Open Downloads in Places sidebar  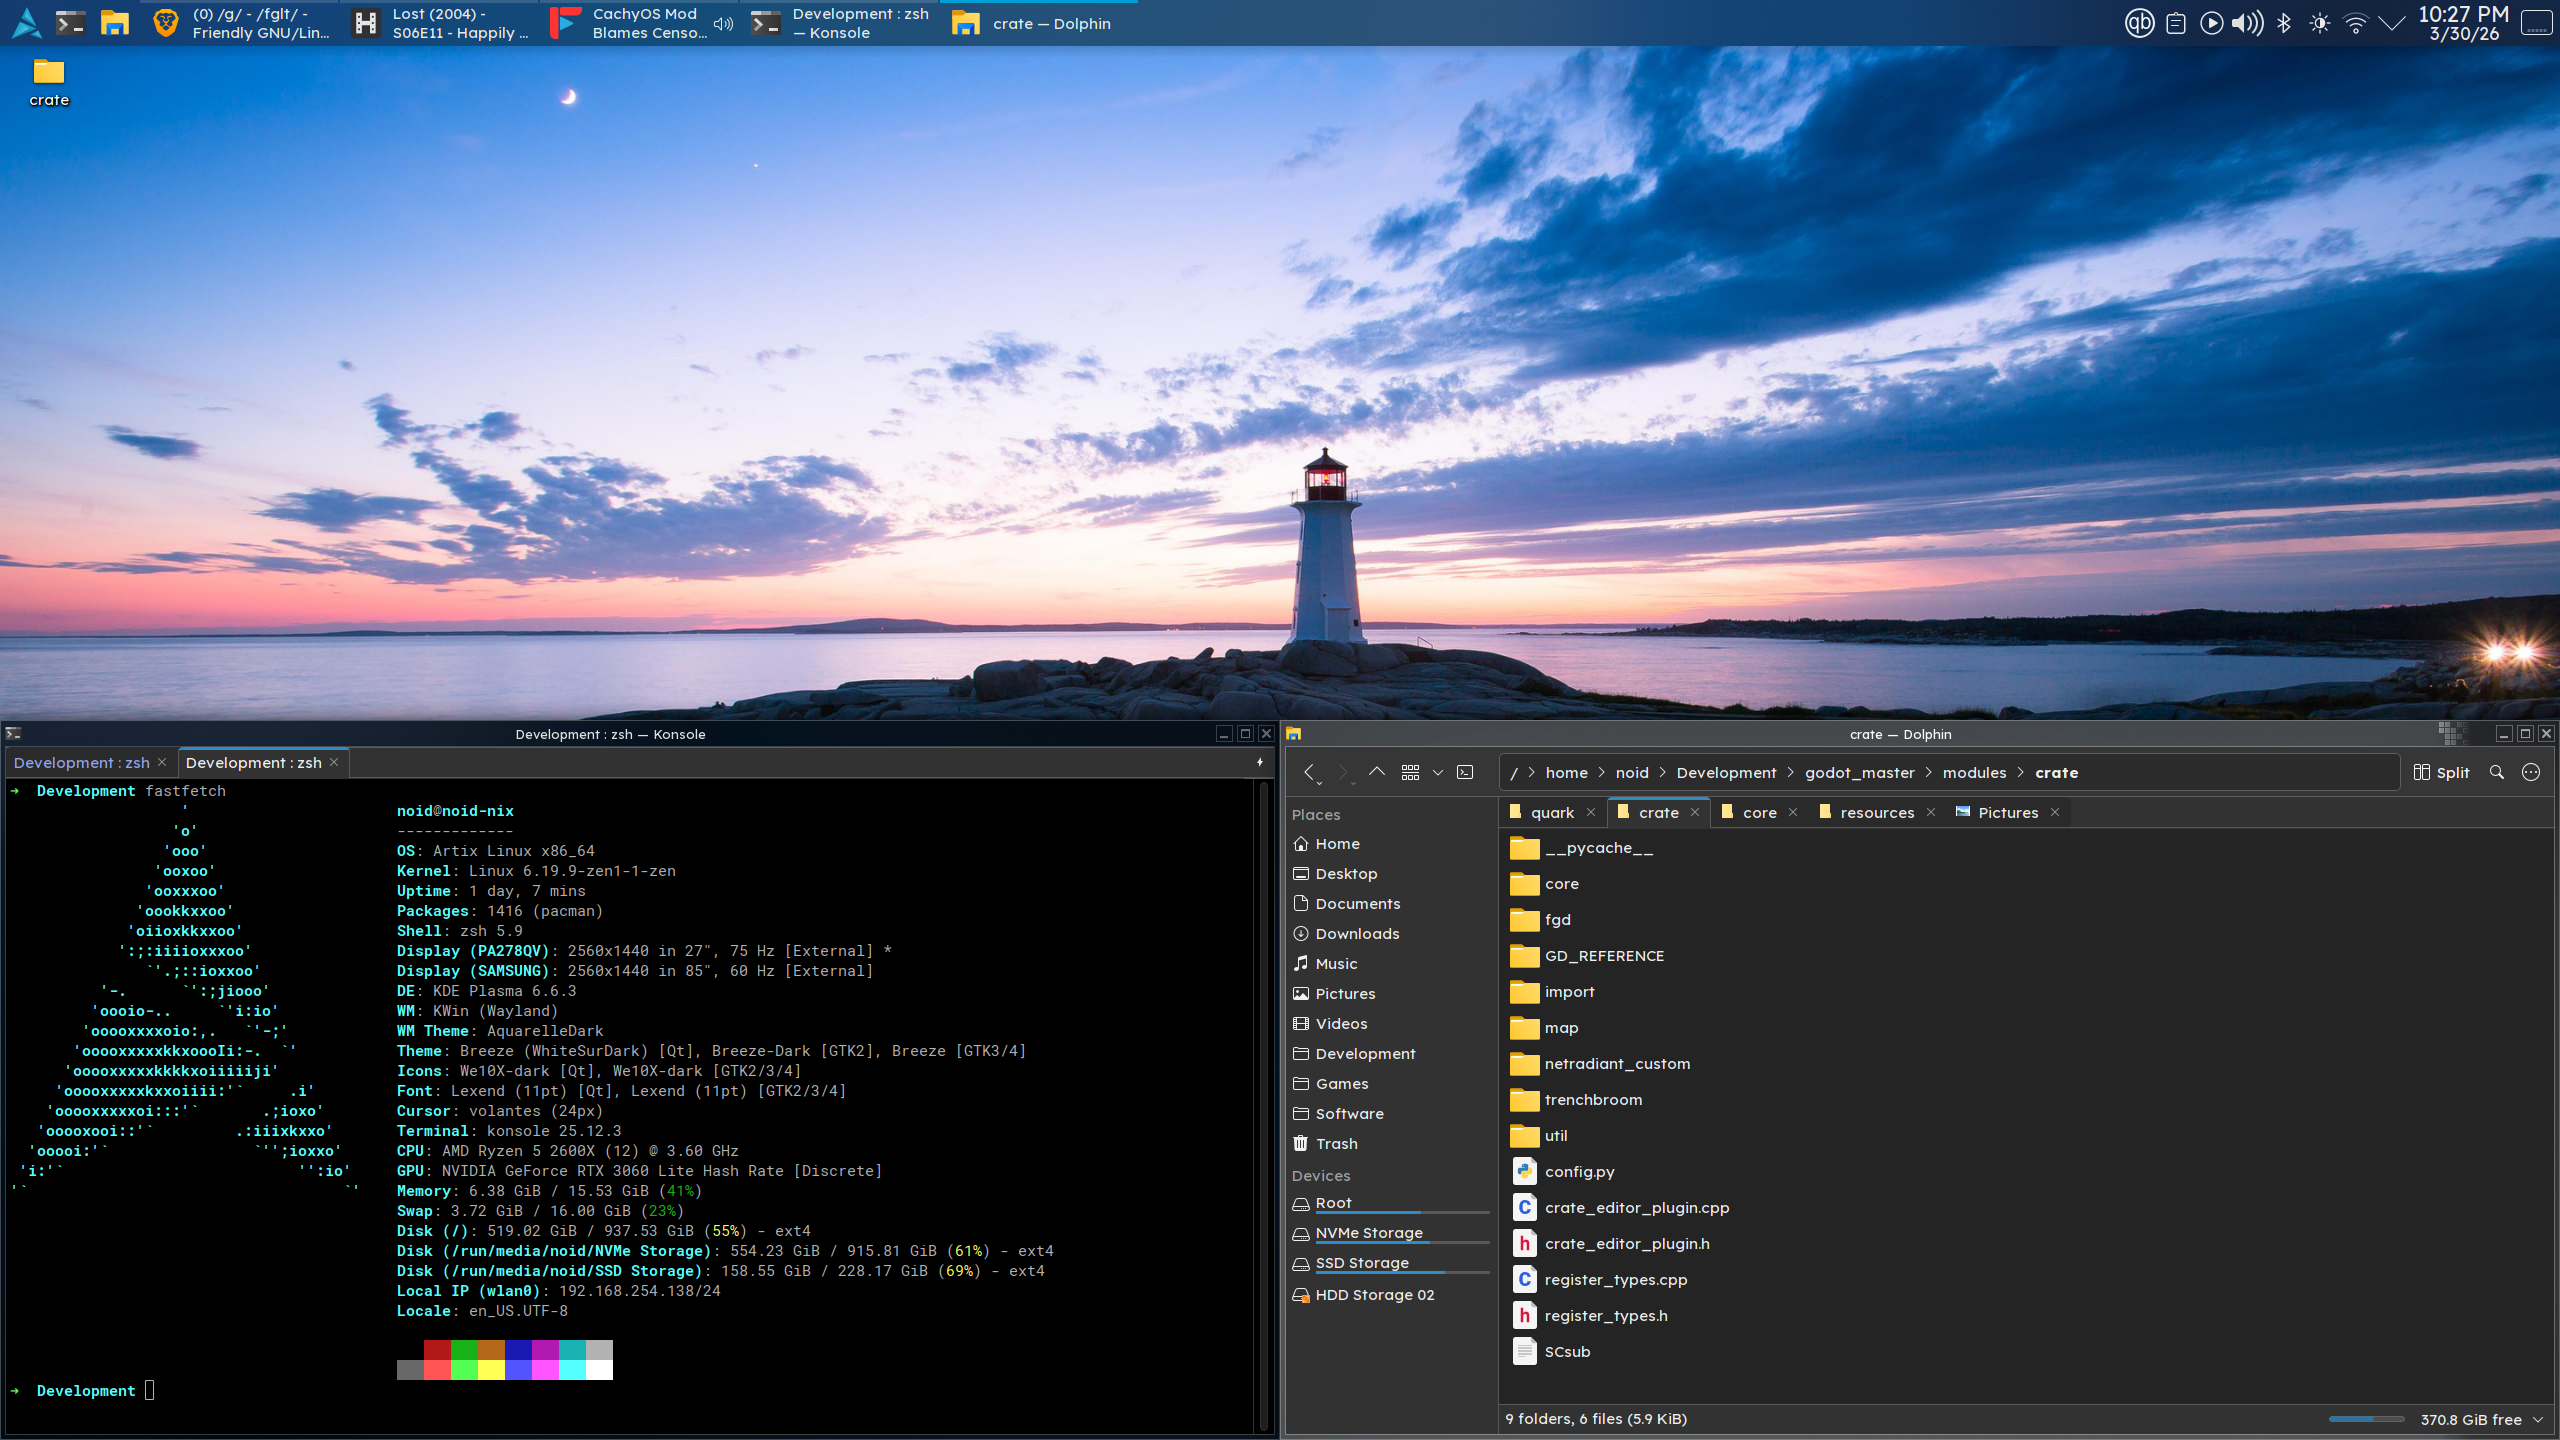[1356, 933]
